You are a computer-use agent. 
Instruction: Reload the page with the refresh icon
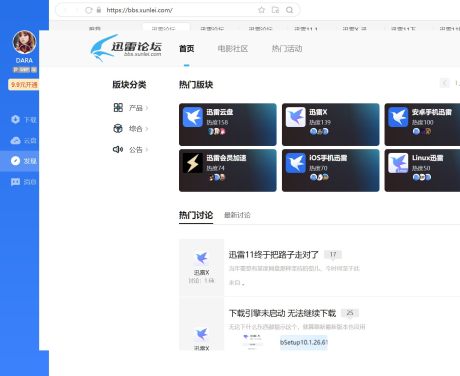coord(89,10)
